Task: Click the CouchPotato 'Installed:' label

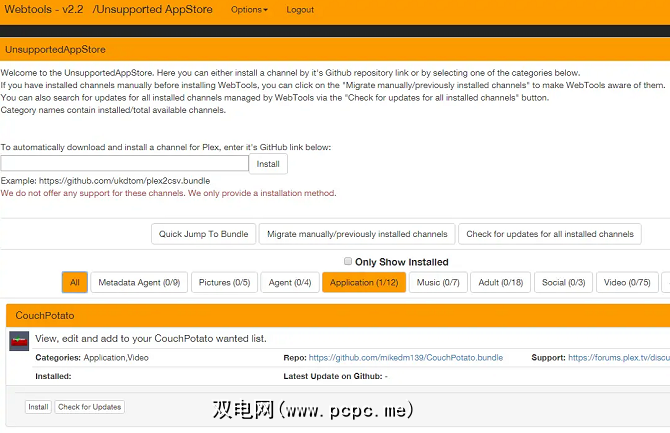Action: tap(53, 376)
